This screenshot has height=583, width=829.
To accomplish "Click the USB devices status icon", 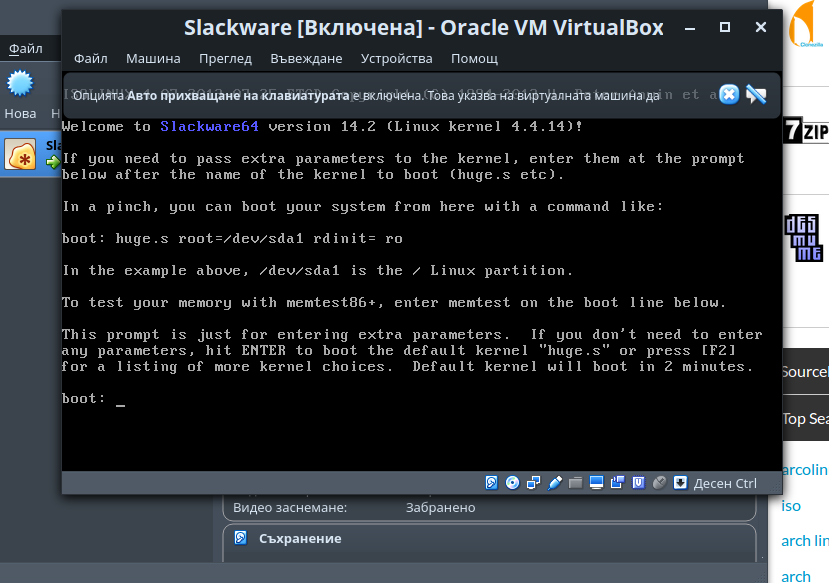I will pos(555,483).
